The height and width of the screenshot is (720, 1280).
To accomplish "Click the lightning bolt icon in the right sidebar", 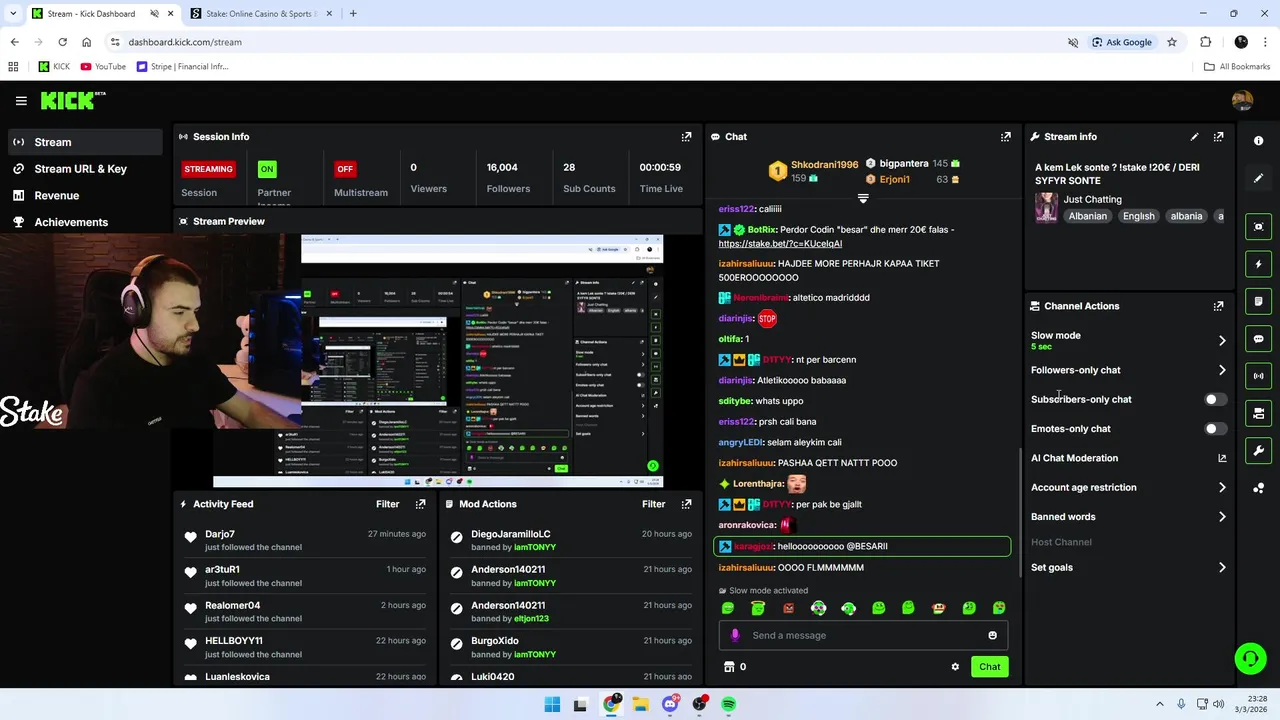I will click(x=1259, y=264).
